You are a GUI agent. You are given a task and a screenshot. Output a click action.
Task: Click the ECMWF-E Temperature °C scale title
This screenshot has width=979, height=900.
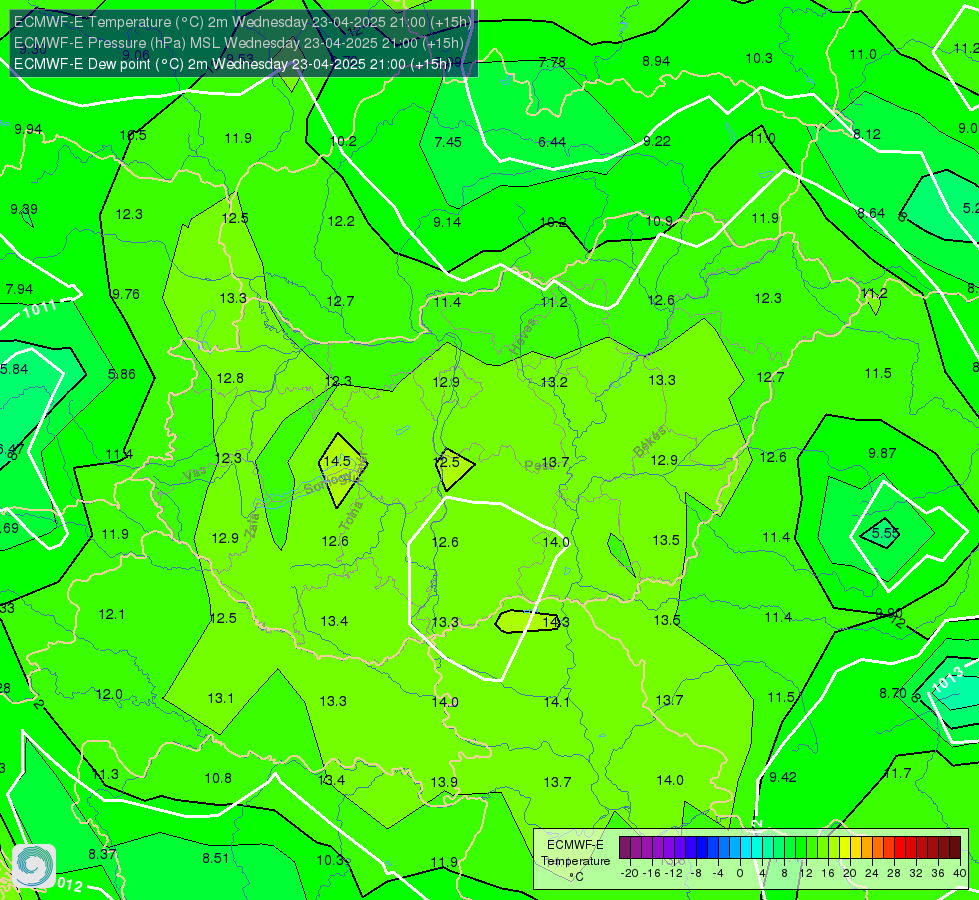pos(575,861)
